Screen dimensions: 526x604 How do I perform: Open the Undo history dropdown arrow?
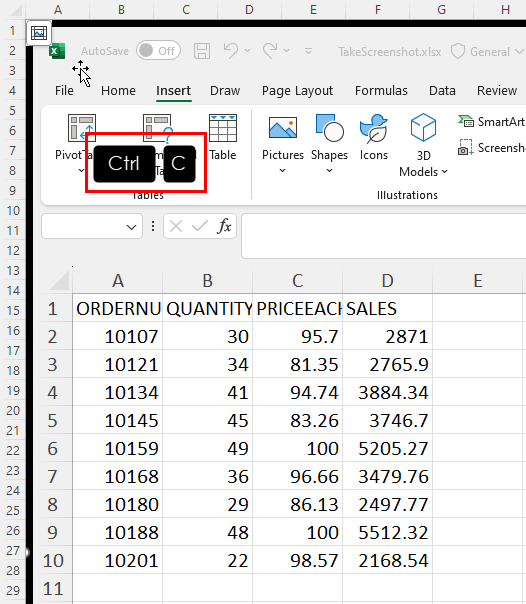(x=248, y=50)
